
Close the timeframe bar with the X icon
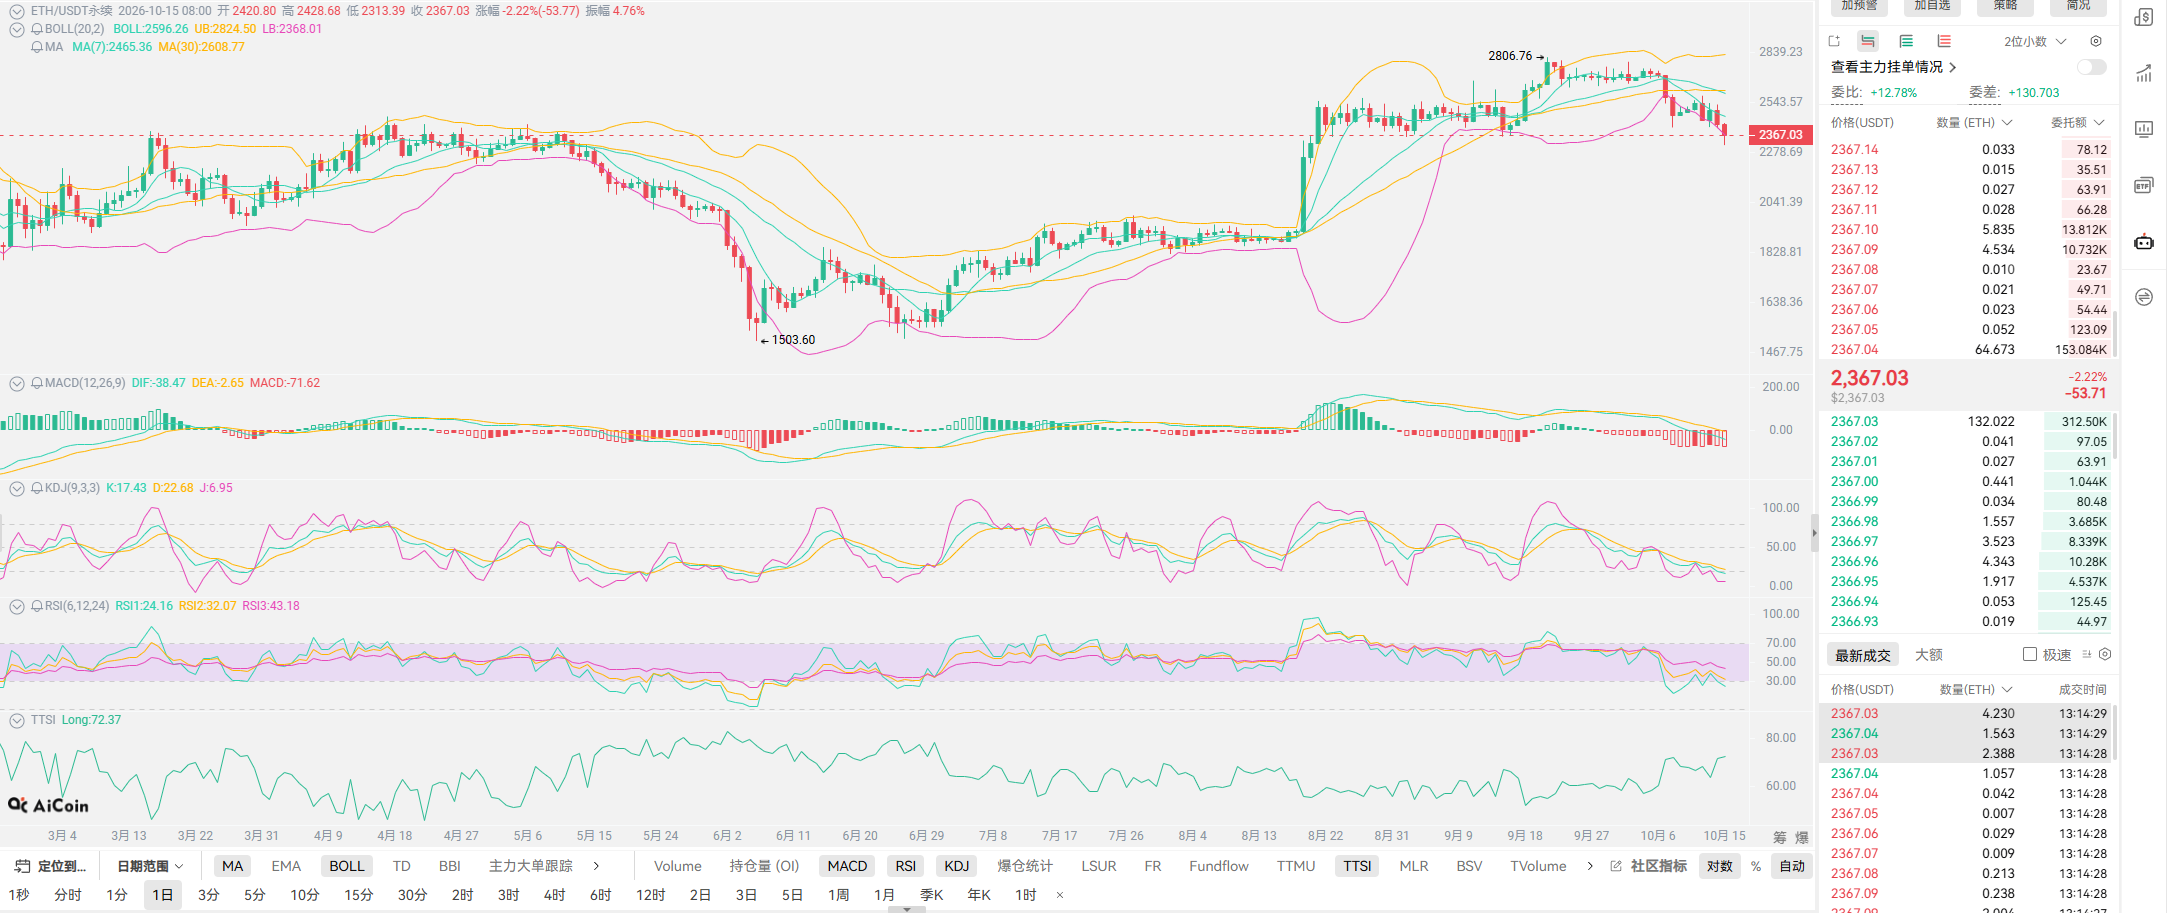click(1060, 895)
